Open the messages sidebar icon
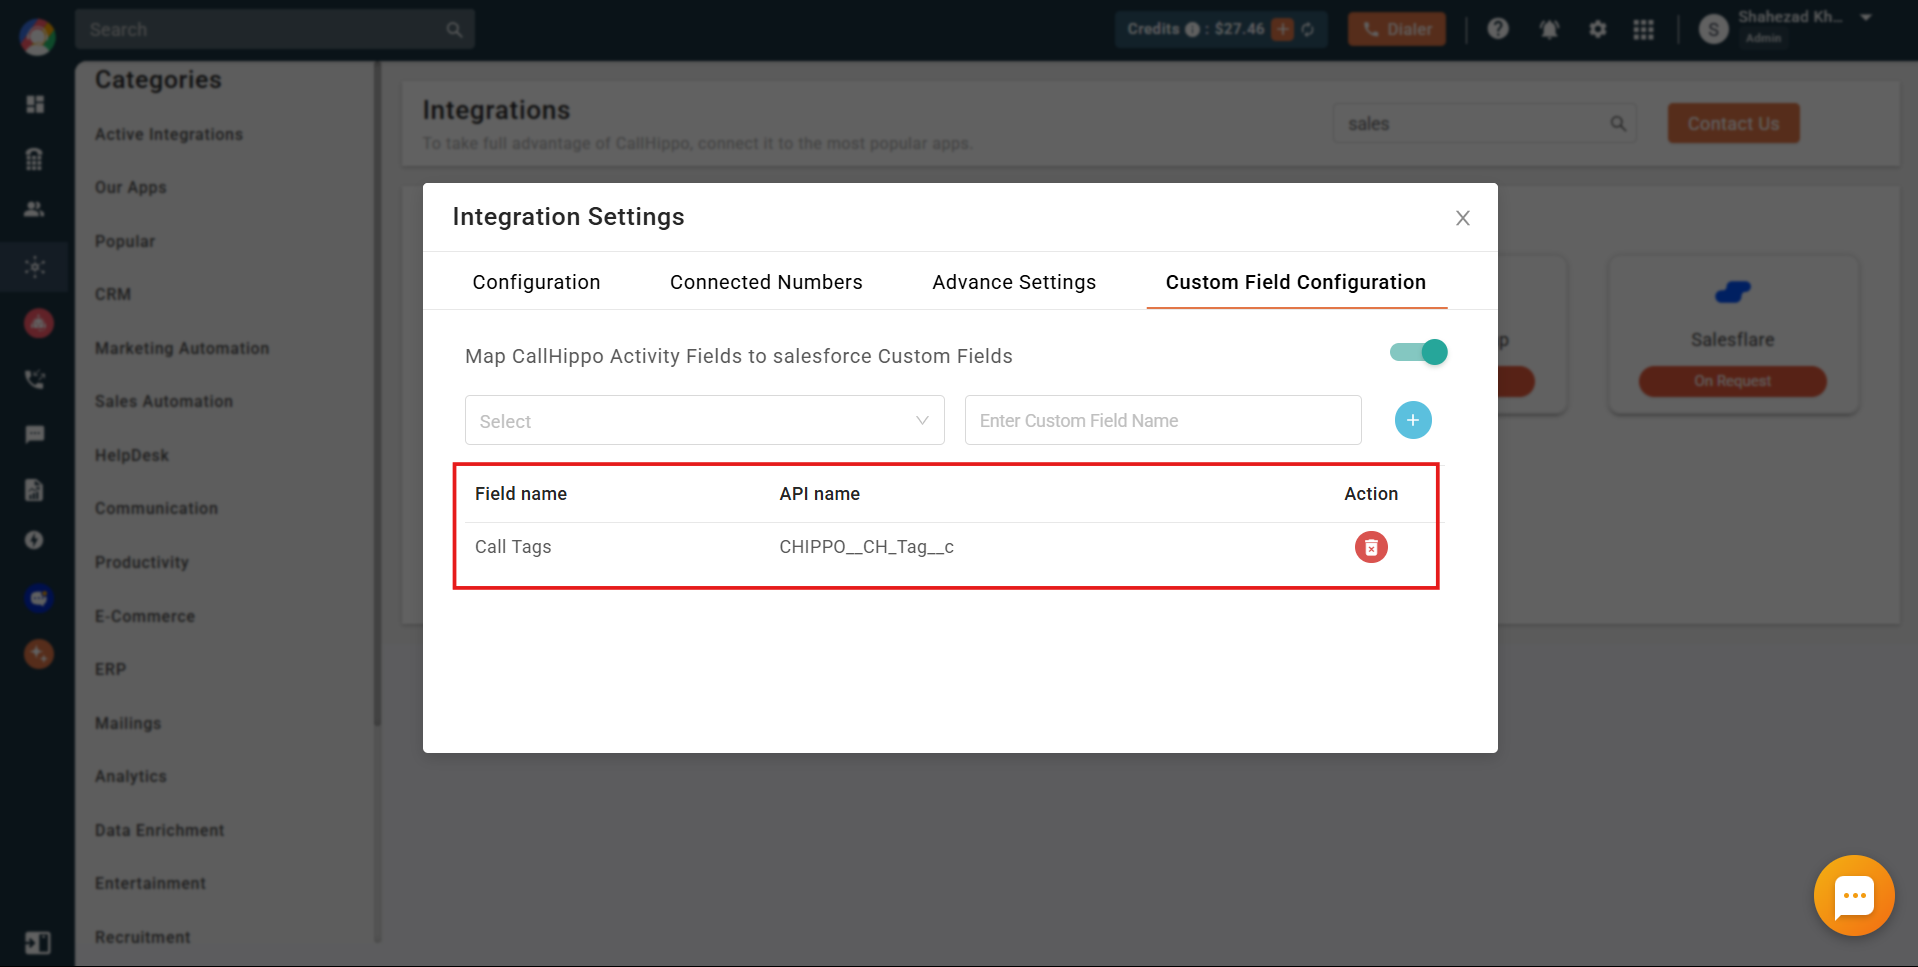Image resolution: width=1918 pixels, height=967 pixels. [35, 434]
